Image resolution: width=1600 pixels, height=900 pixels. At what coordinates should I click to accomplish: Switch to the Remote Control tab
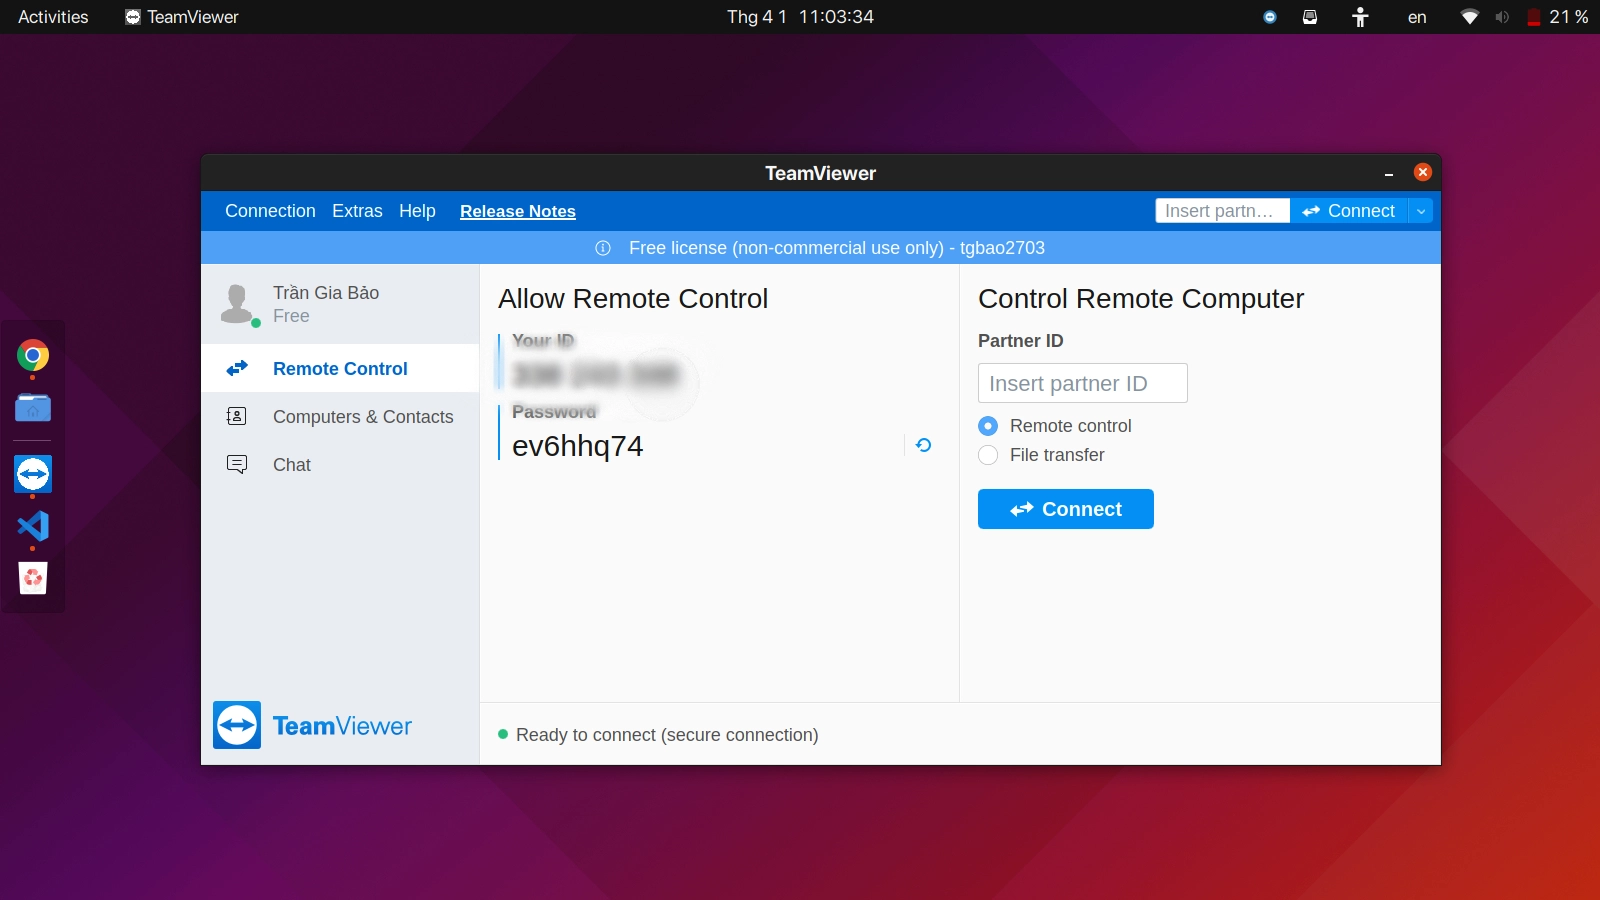click(x=340, y=368)
